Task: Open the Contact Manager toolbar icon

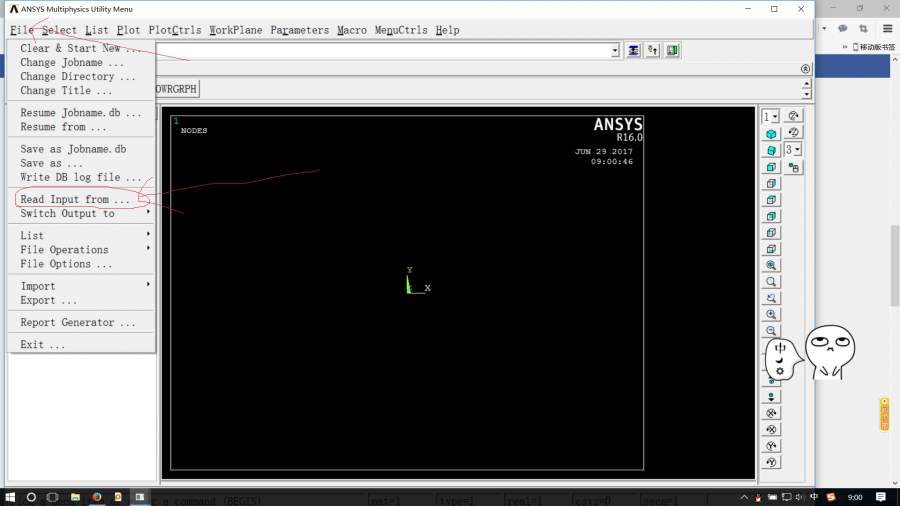Action: coord(672,50)
